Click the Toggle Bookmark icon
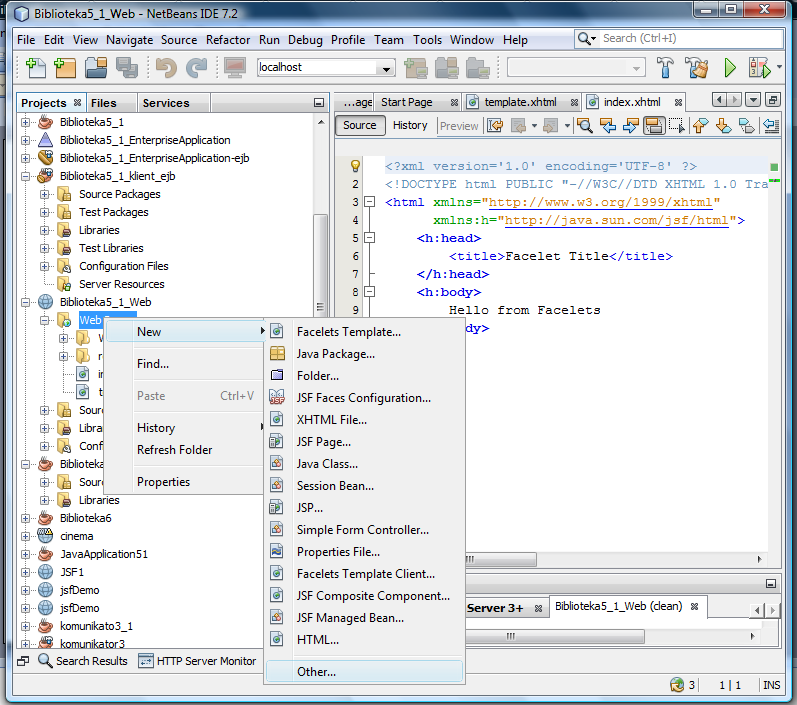Screen dimensions: 797x705 click(746, 126)
